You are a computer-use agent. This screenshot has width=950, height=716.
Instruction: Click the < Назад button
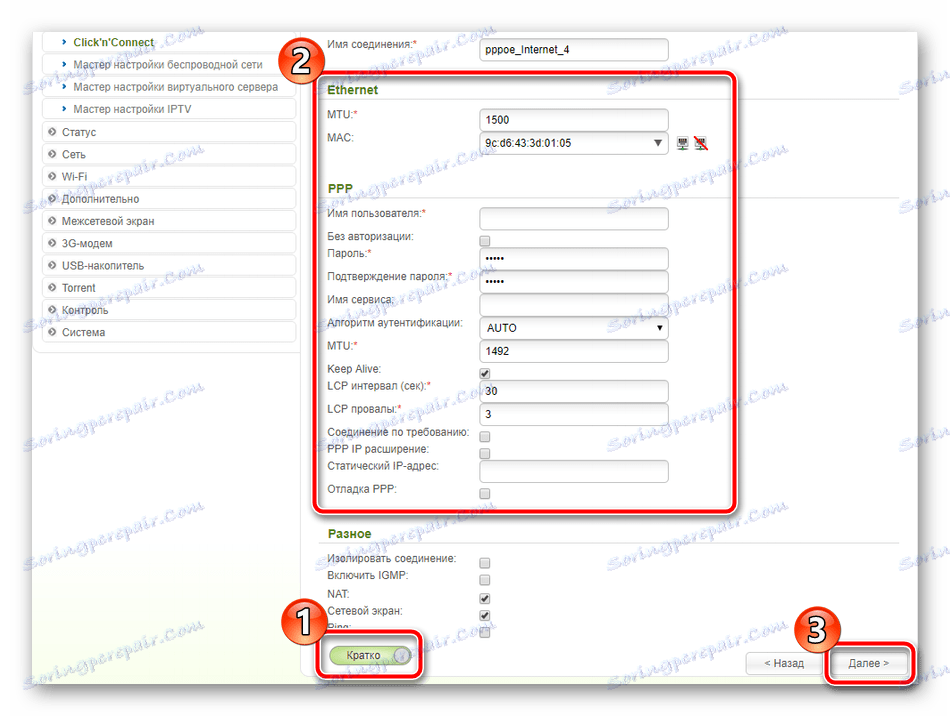coord(784,663)
